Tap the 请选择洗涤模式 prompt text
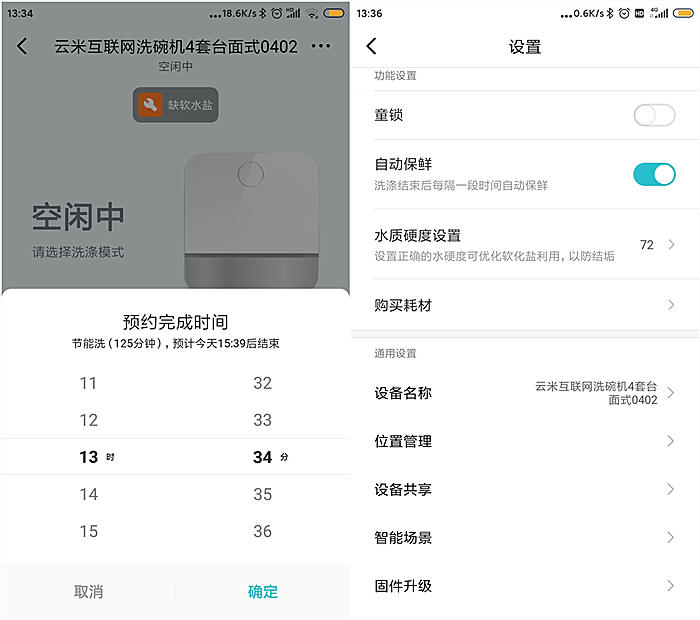The width and height of the screenshot is (700, 620). [x=78, y=252]
